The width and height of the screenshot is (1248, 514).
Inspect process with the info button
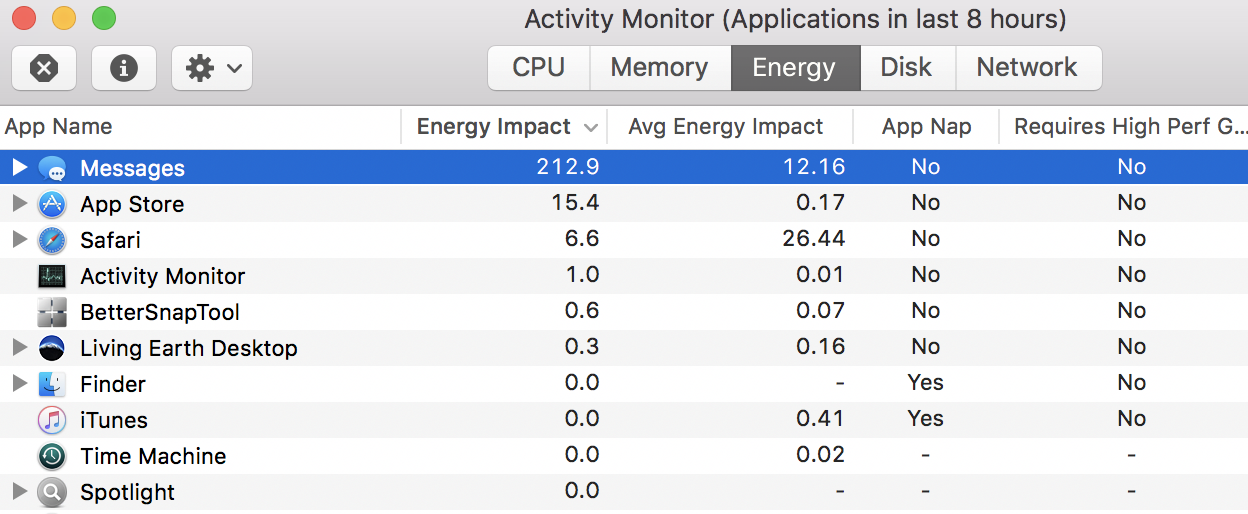pos(124,68)
